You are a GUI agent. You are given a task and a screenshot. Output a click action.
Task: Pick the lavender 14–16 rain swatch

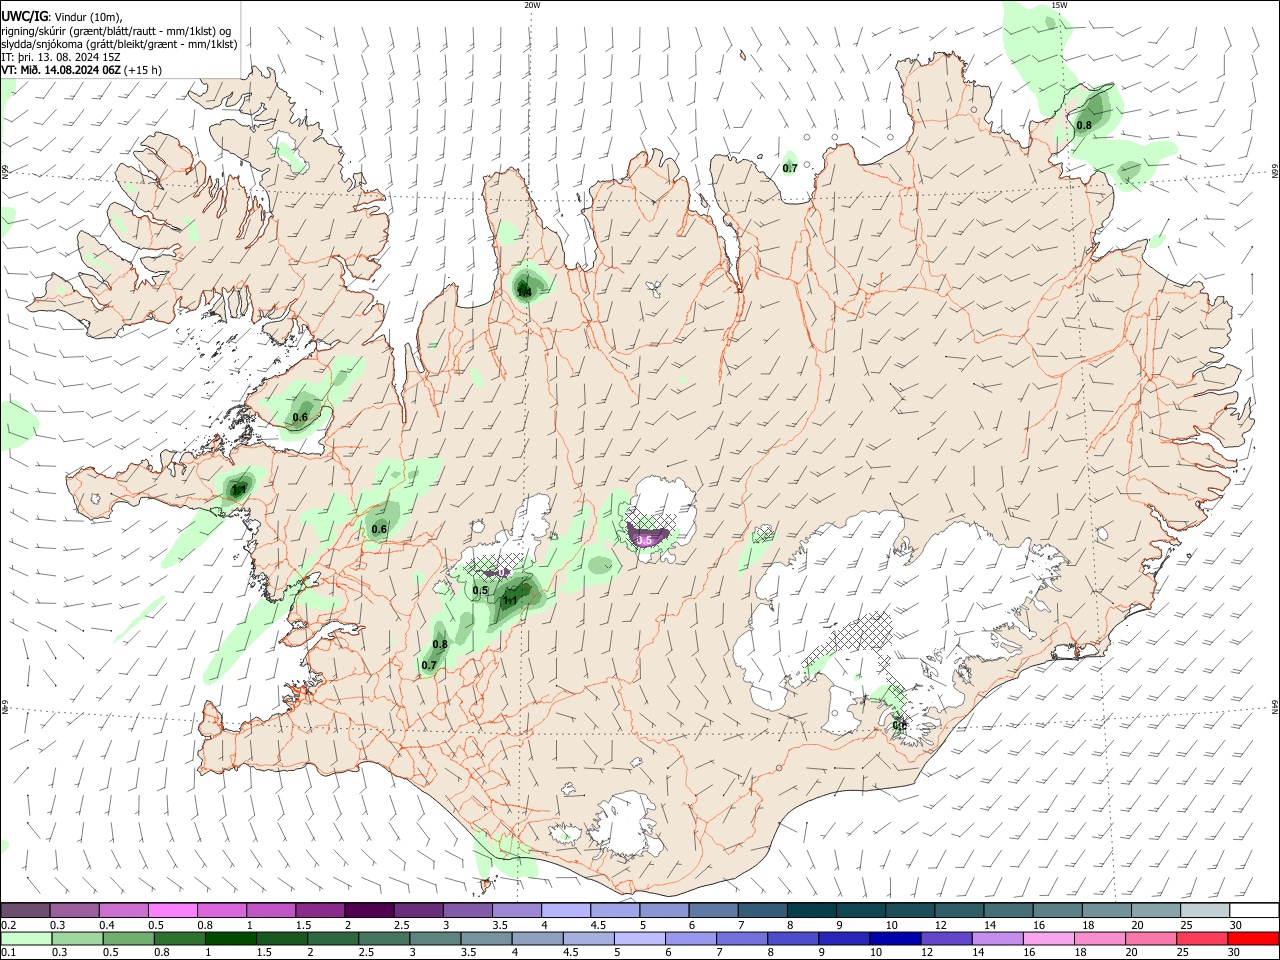(x=997, y=938)
